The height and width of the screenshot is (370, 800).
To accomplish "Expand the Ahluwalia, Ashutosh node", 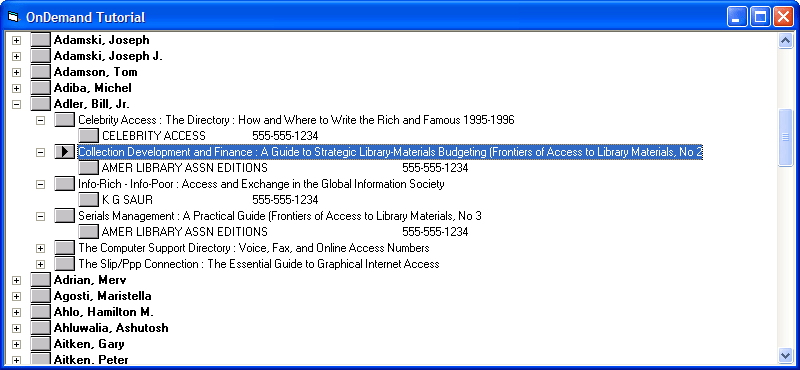I will point(16,328).
